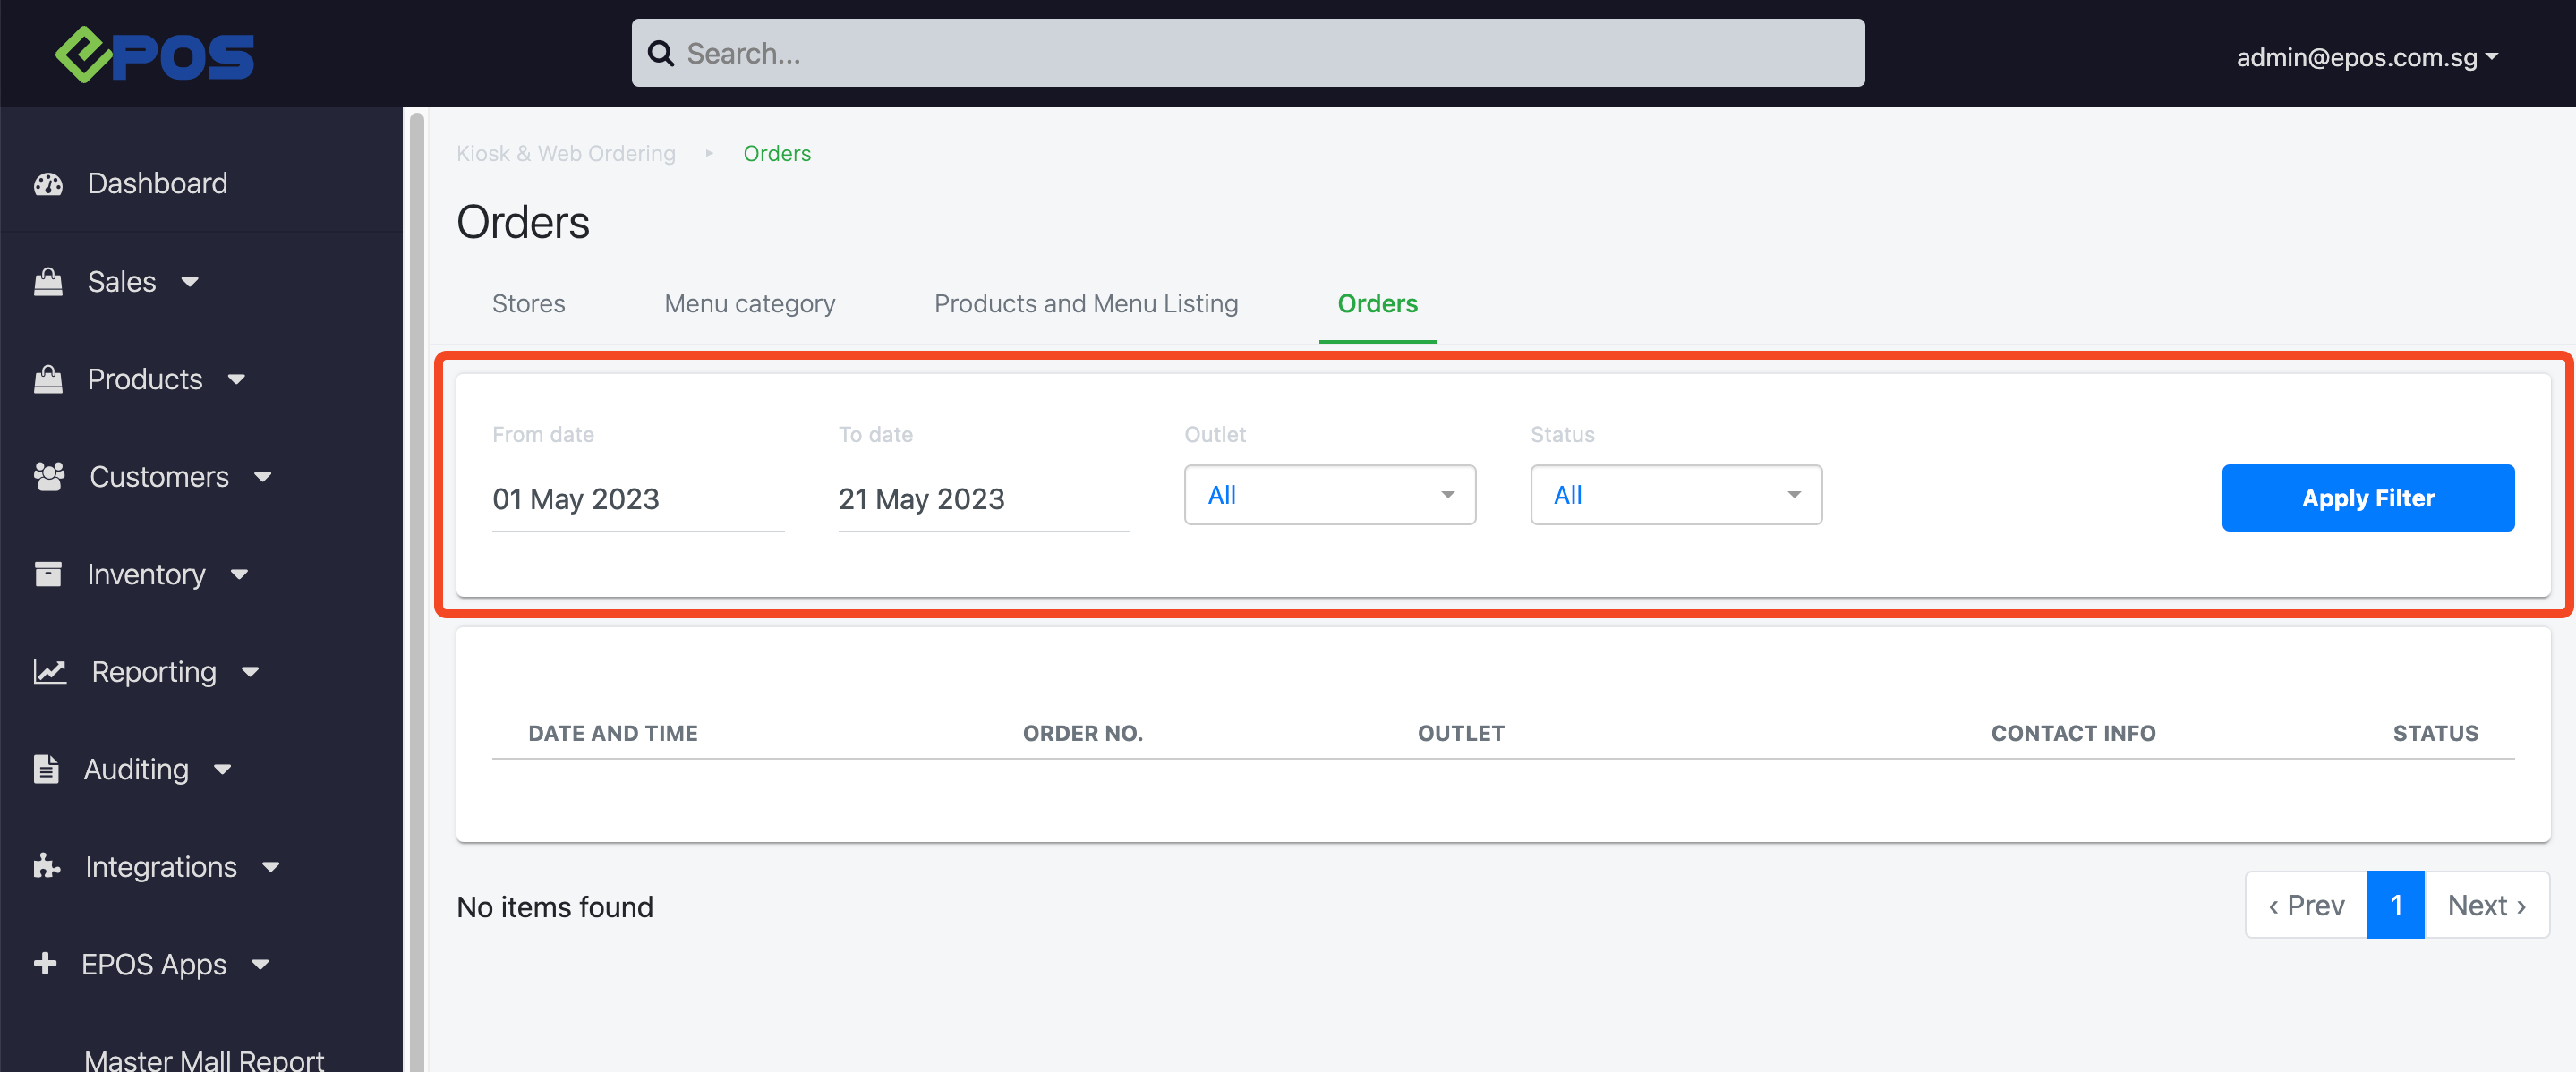Screen dimensions: 2576x1072
Task: Expand the Integrations menu arrow
Action: point(271,868)
